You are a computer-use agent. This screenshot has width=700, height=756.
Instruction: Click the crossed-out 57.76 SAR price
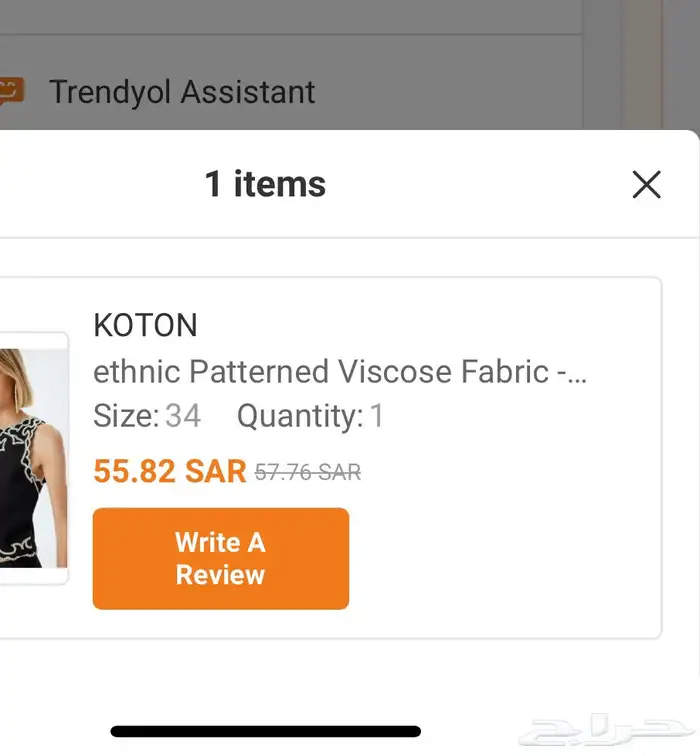pyautogui.click(x=308, y=473)
